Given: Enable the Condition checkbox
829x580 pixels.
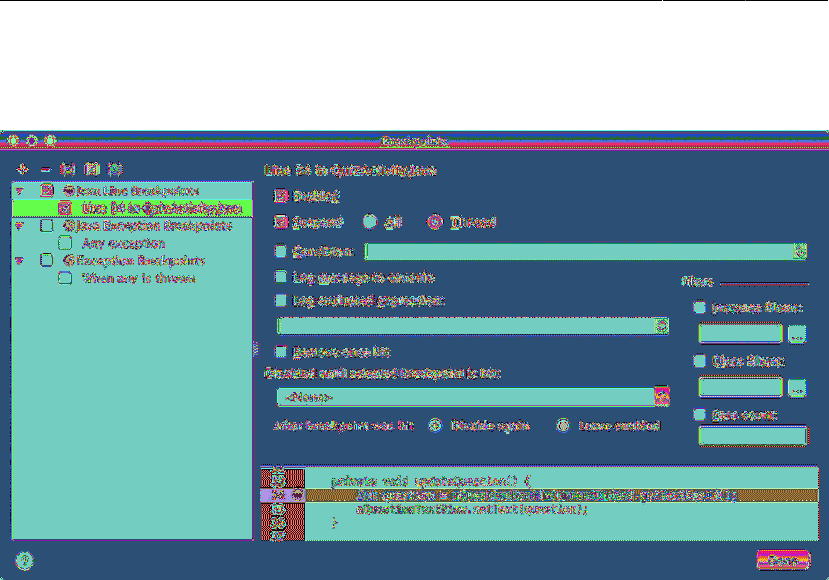Looking at the screenshot, I should tap(281, 251).
